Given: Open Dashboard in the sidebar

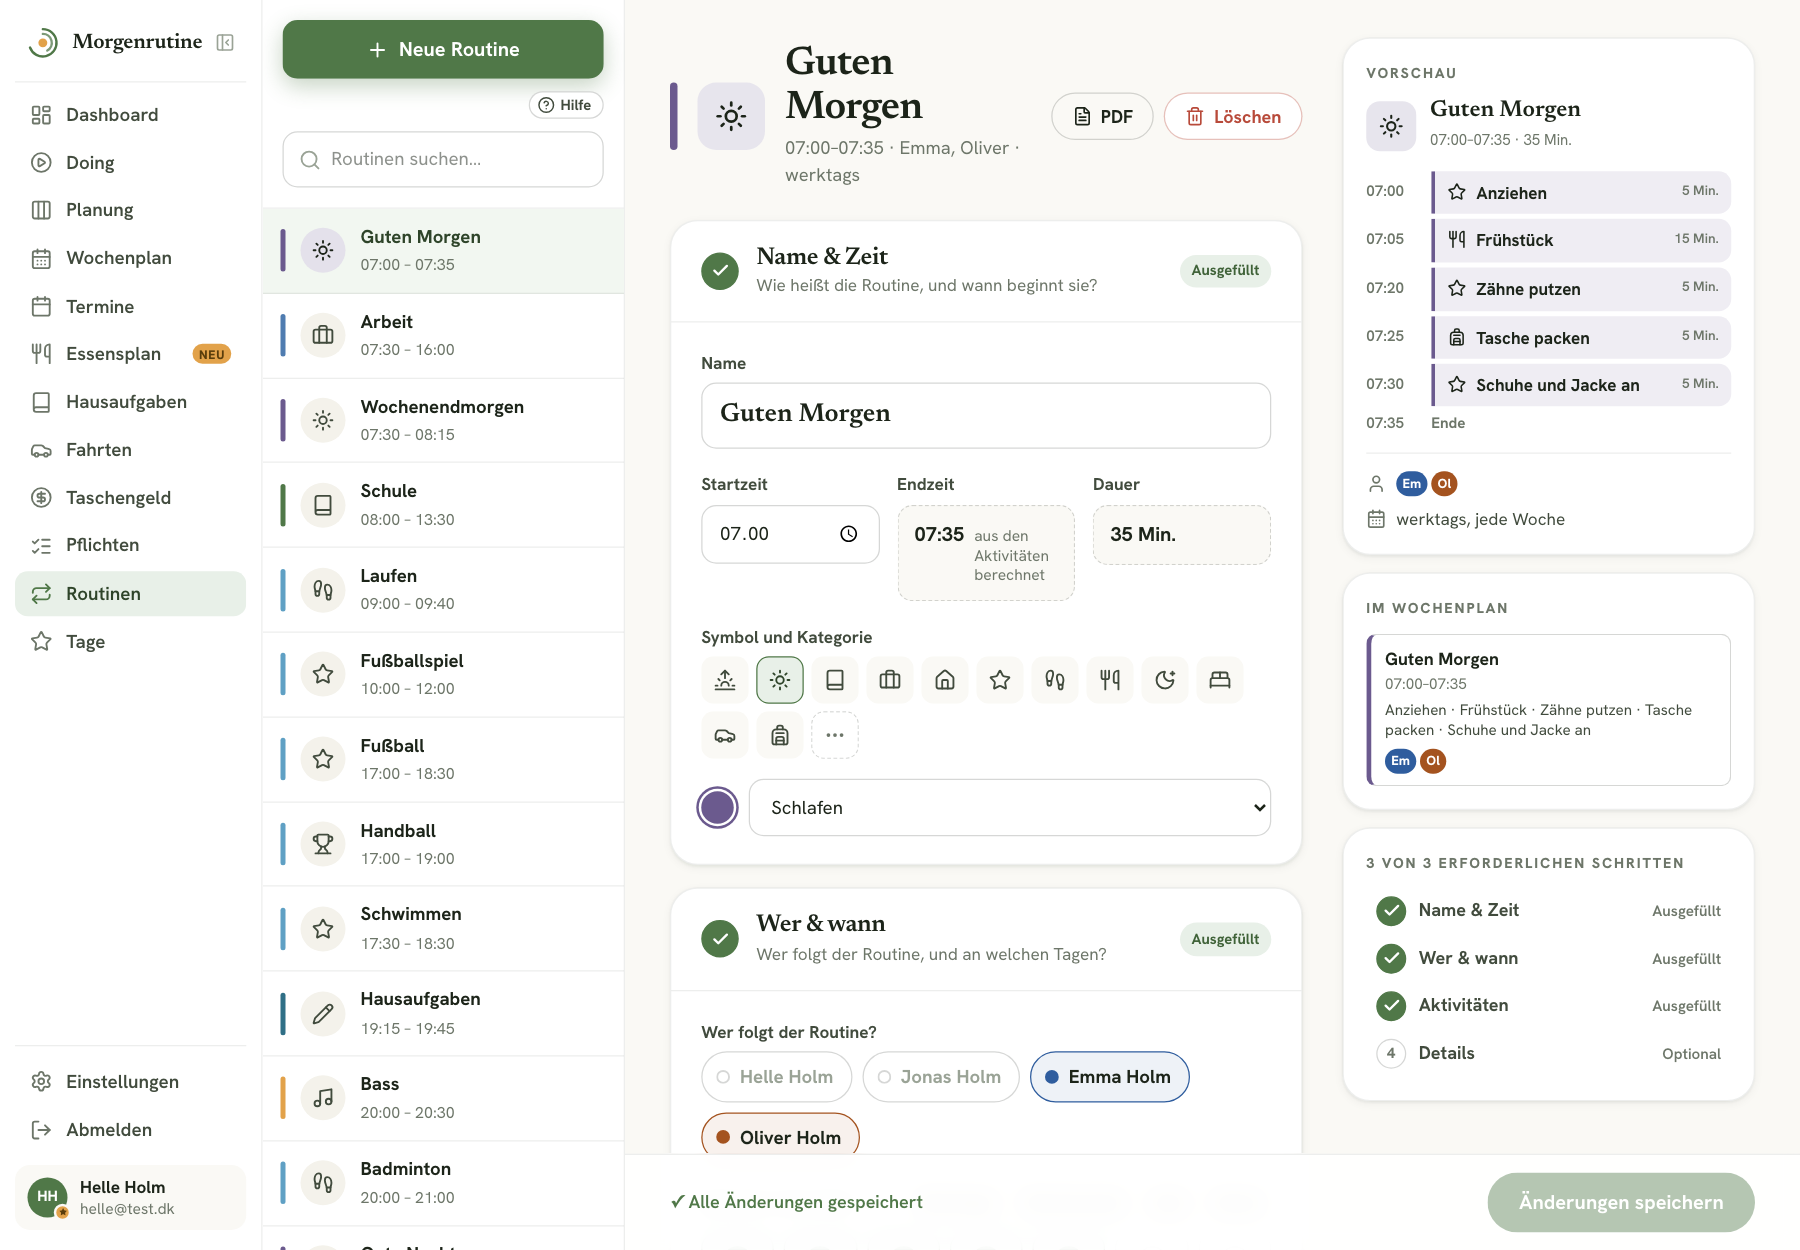Looking at the screenshot, I should pyautogui.click(x=130, y=115).
